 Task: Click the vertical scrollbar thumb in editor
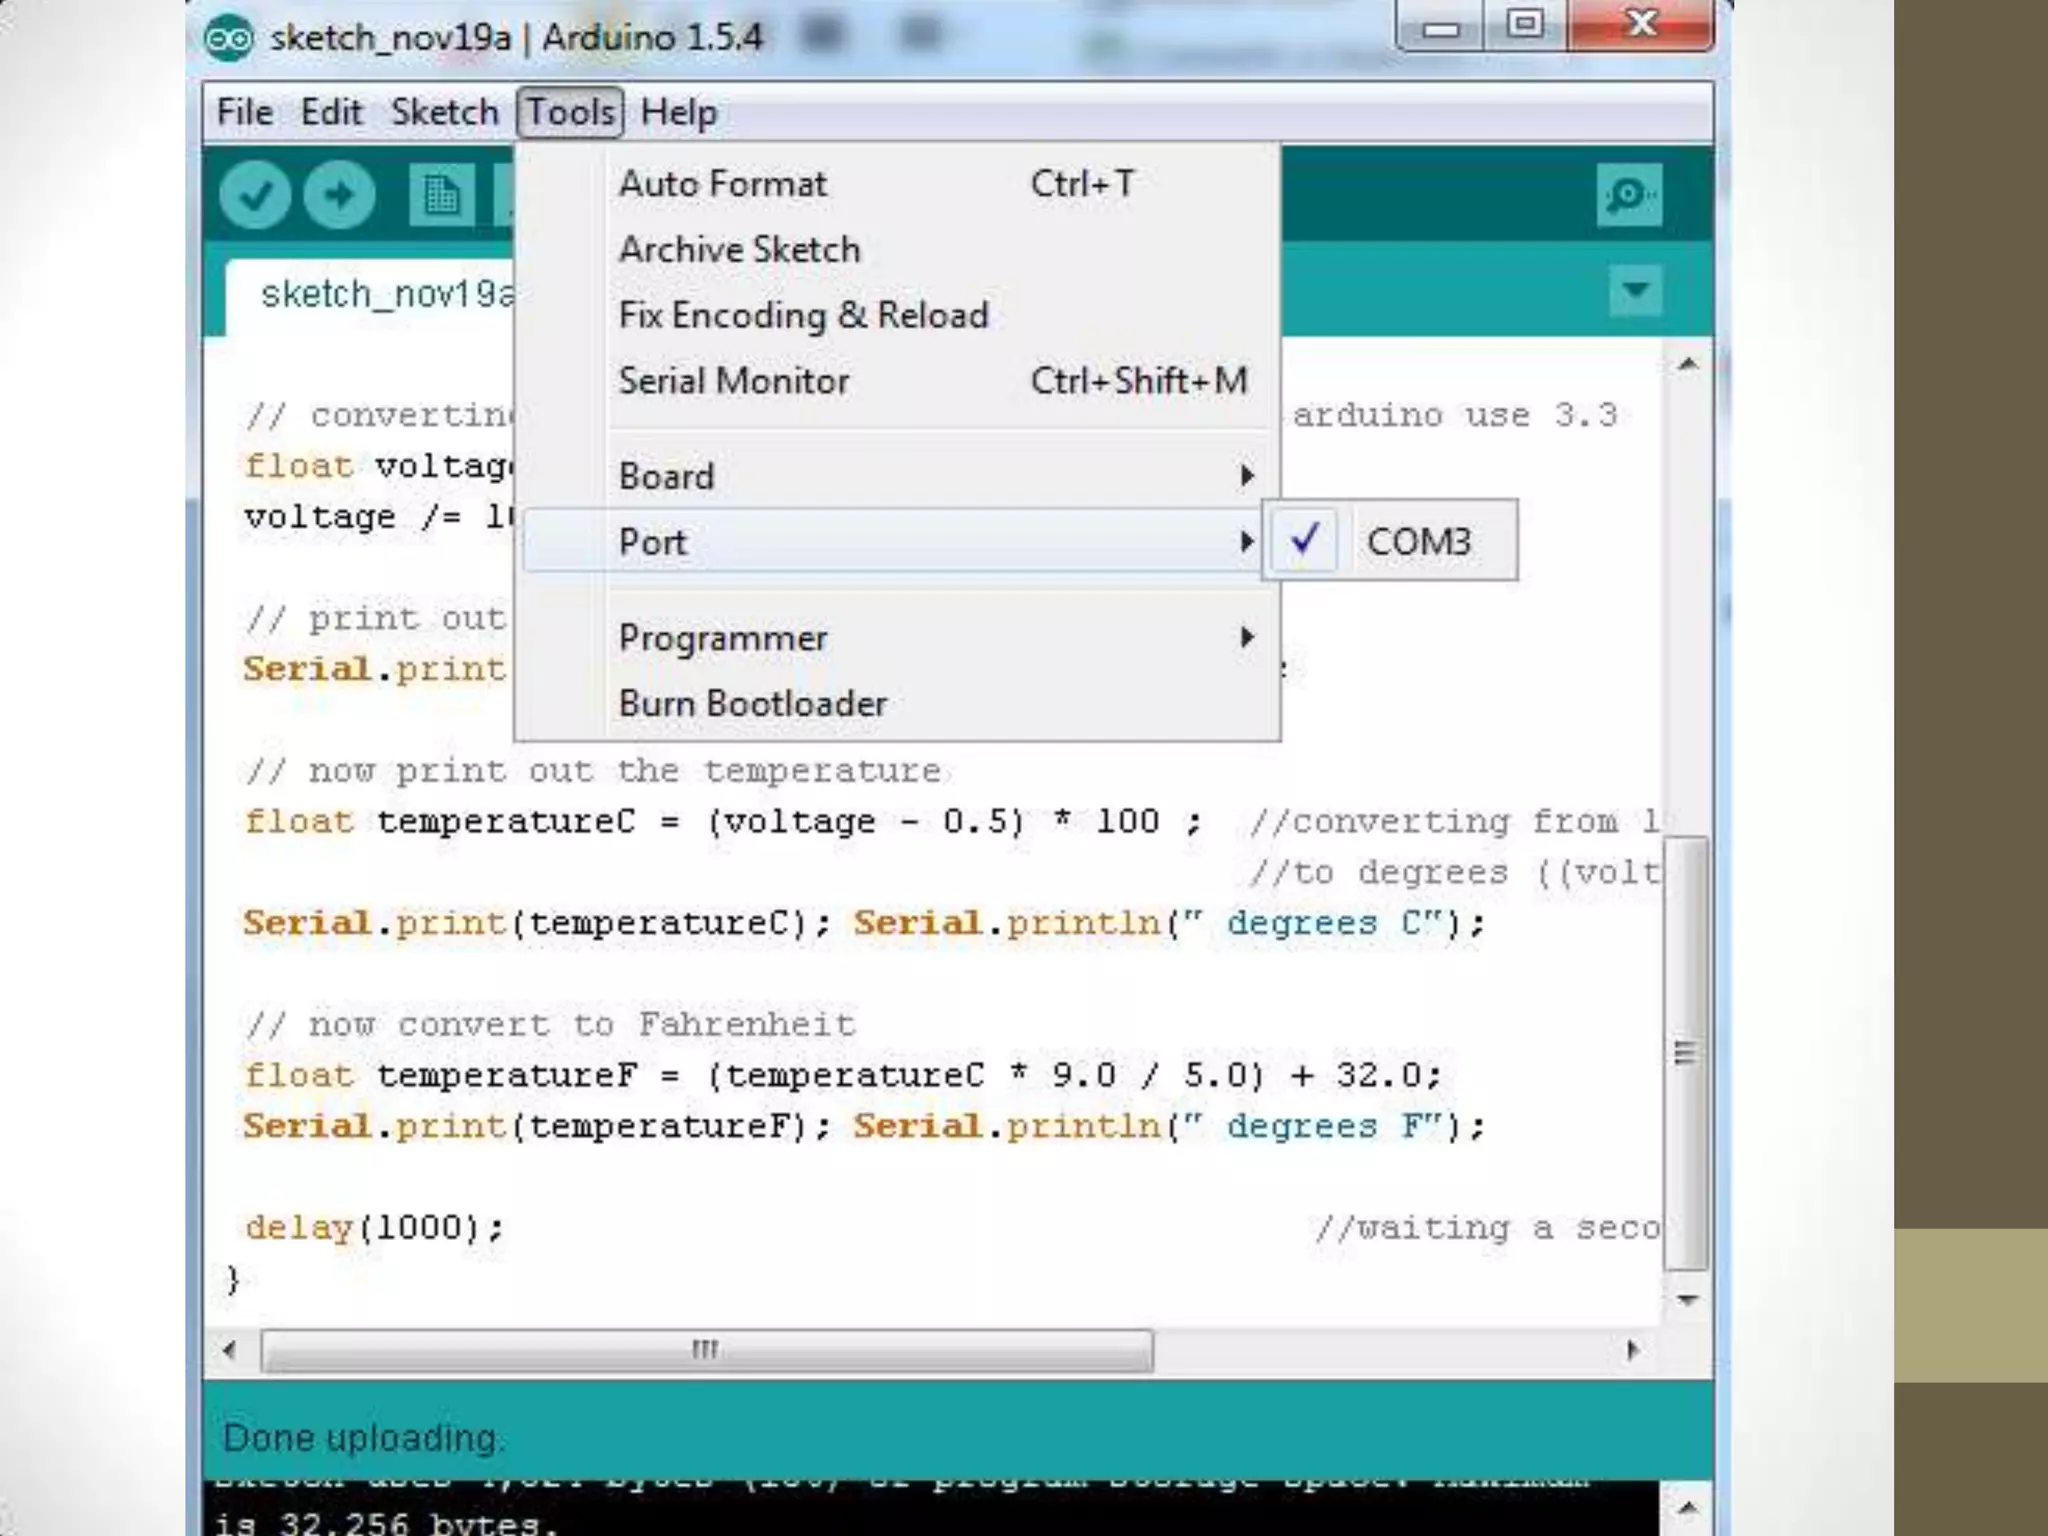click(x=1686, y=1052)
